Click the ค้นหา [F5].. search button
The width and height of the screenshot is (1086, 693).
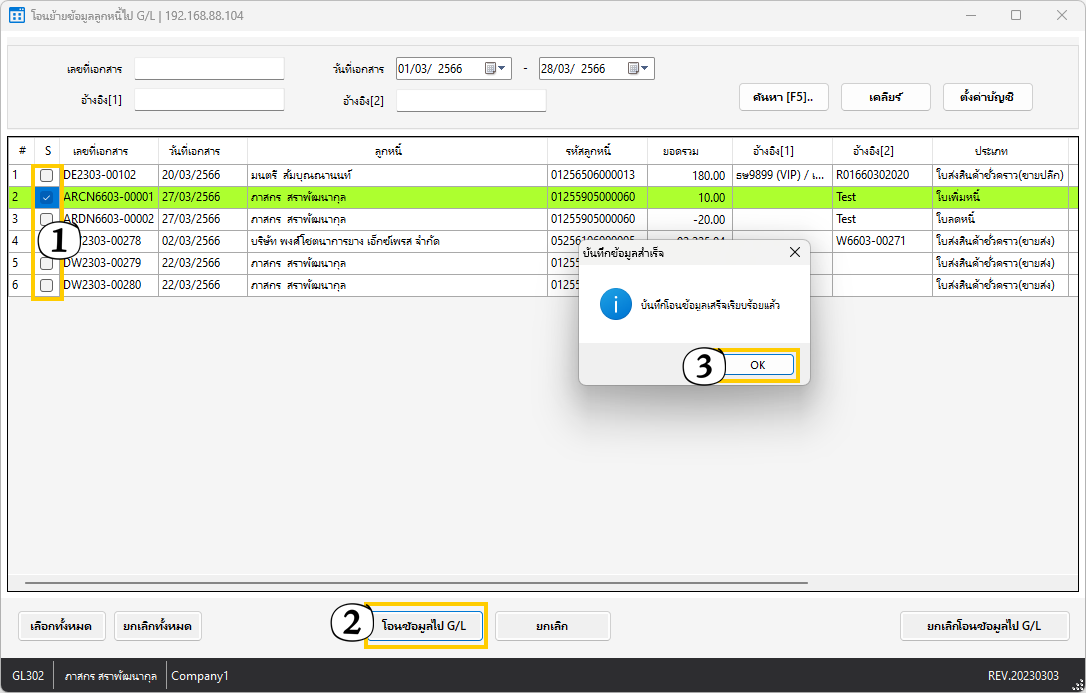[783, 97]
